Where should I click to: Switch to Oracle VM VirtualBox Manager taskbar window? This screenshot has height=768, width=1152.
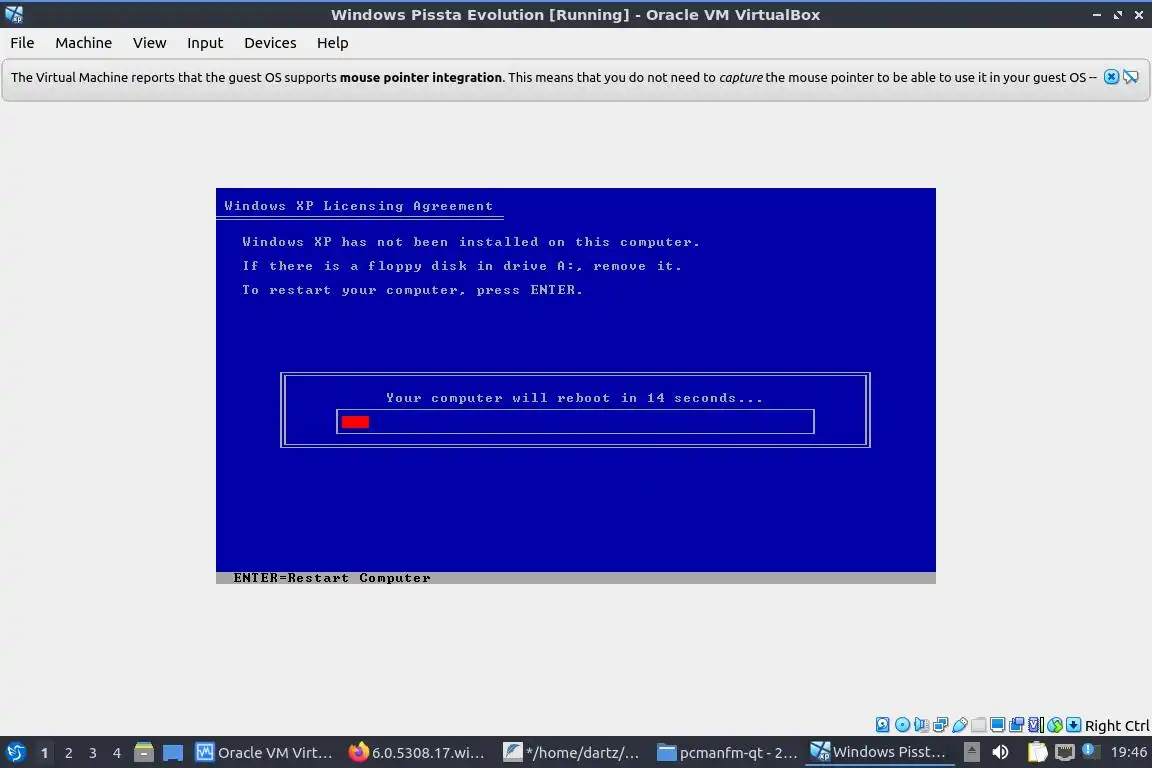click(264, 752)
